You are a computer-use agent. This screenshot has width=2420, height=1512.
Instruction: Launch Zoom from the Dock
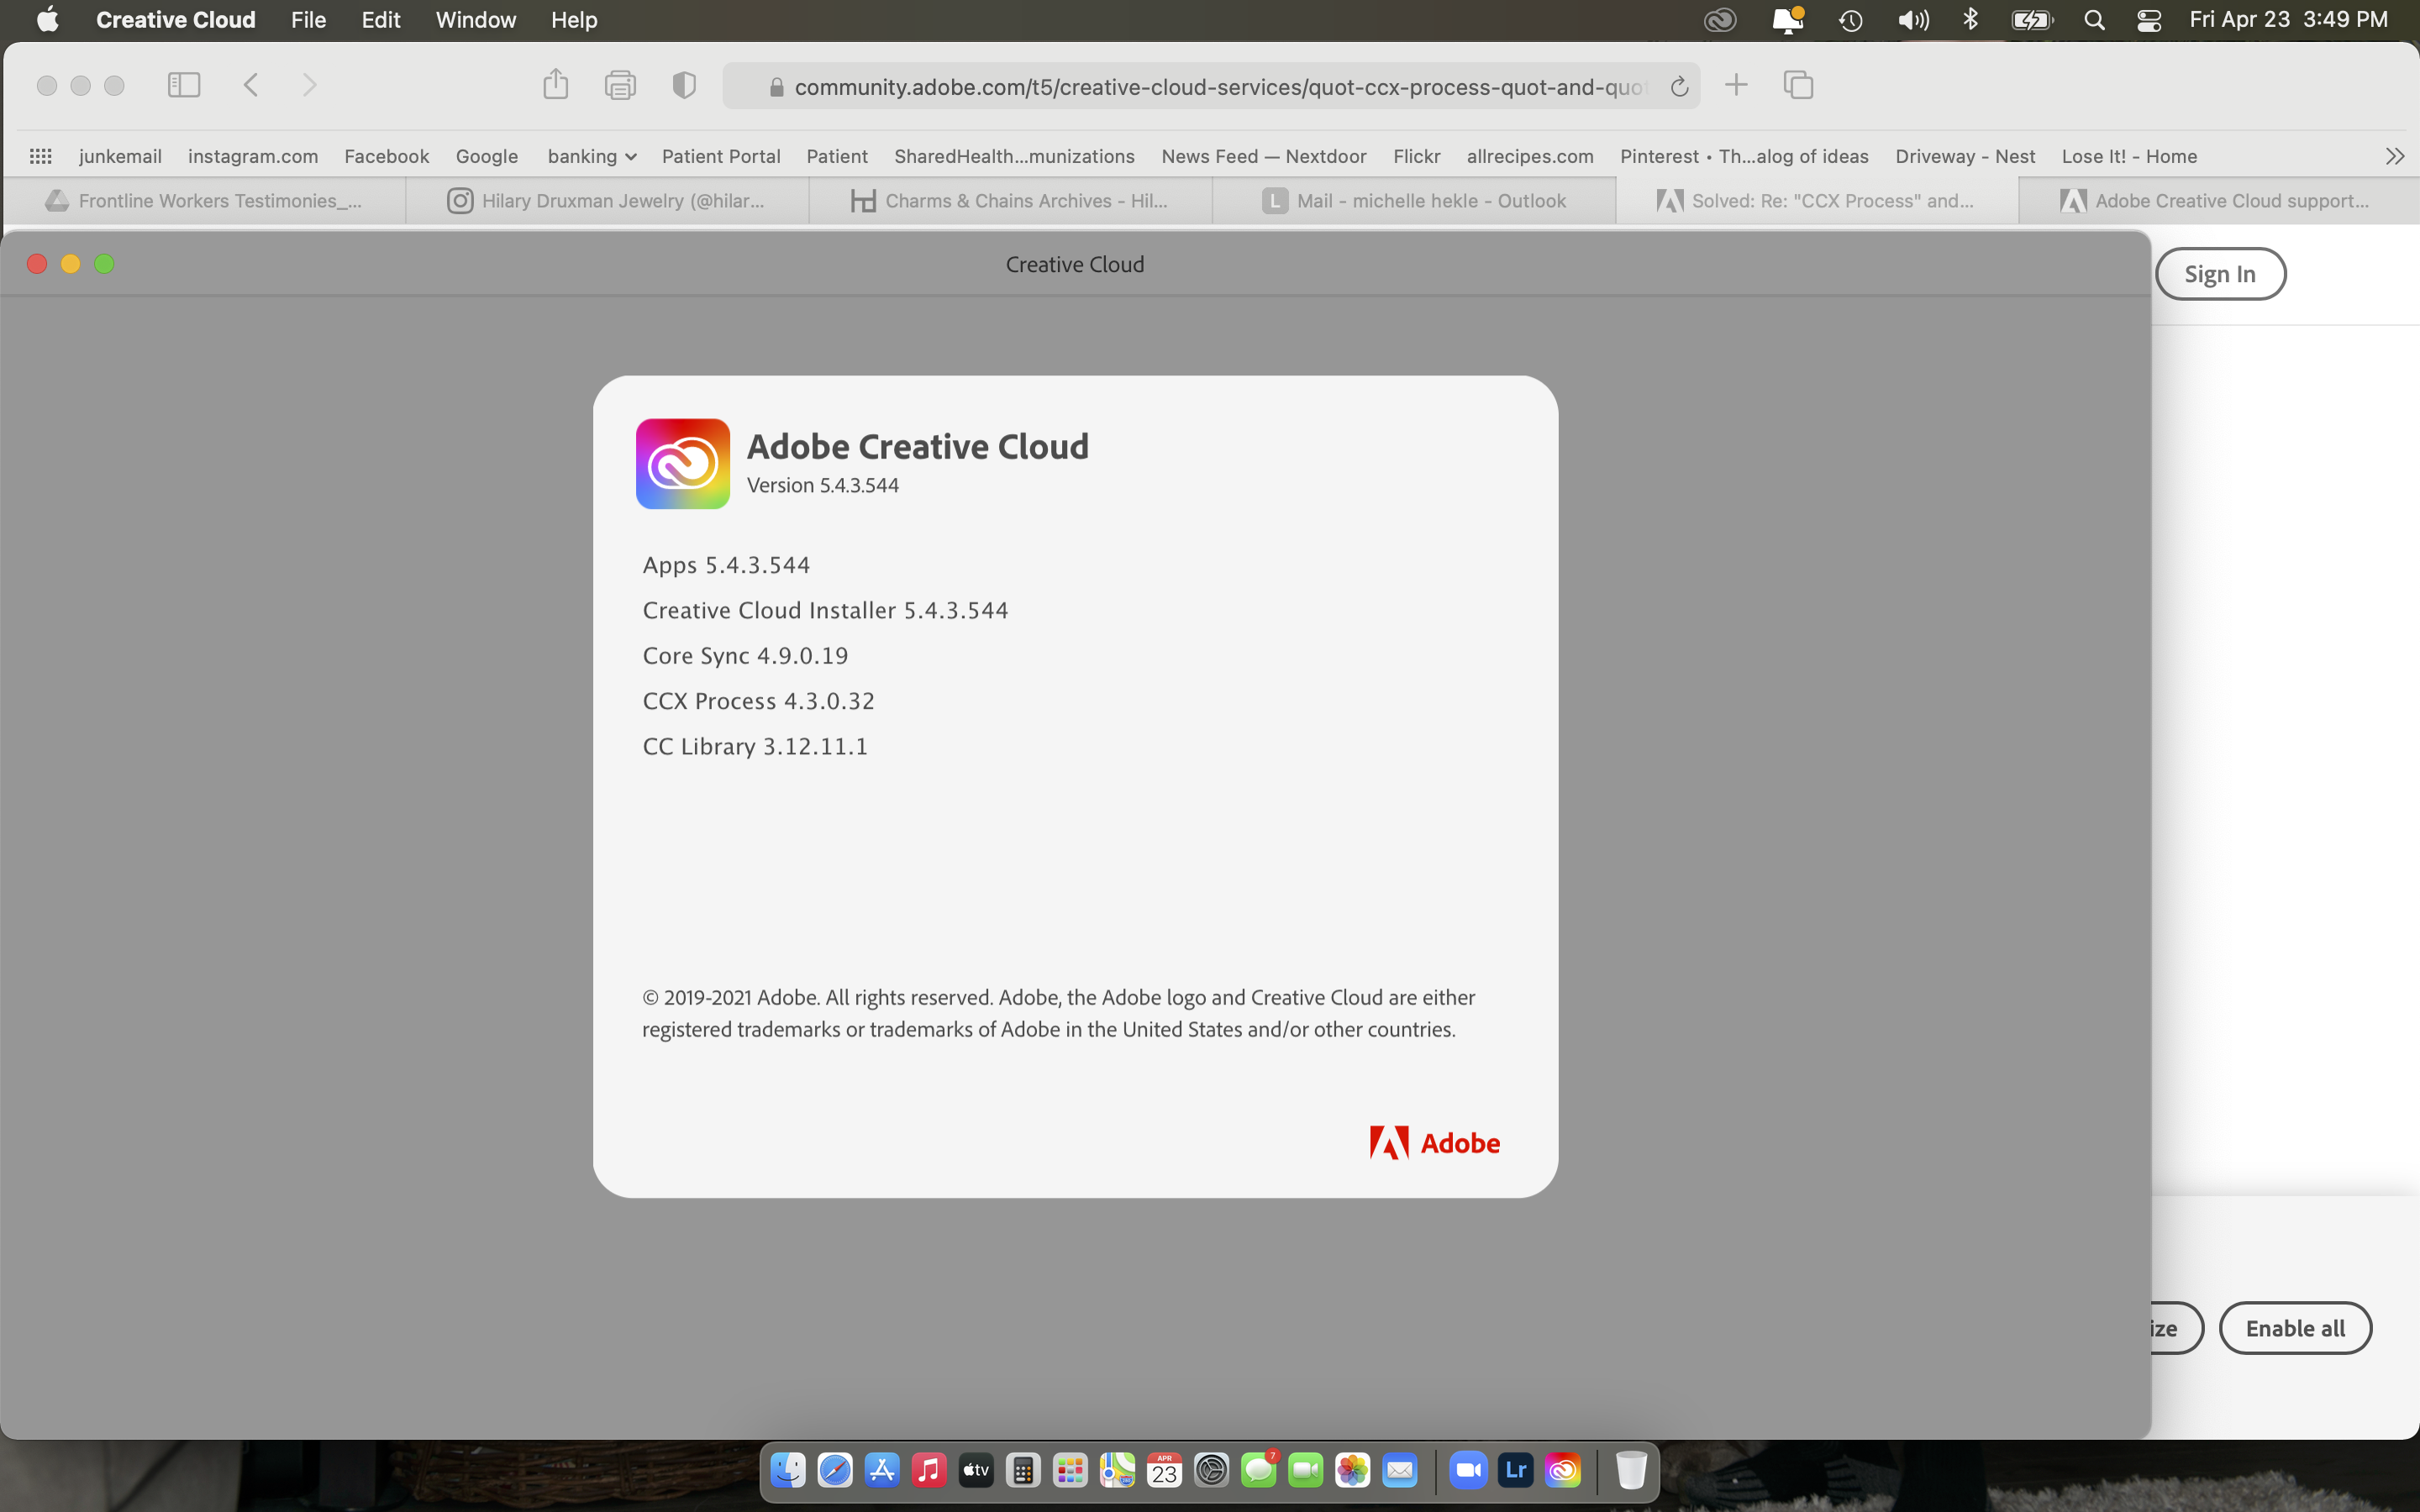tap(1467, 1470)
